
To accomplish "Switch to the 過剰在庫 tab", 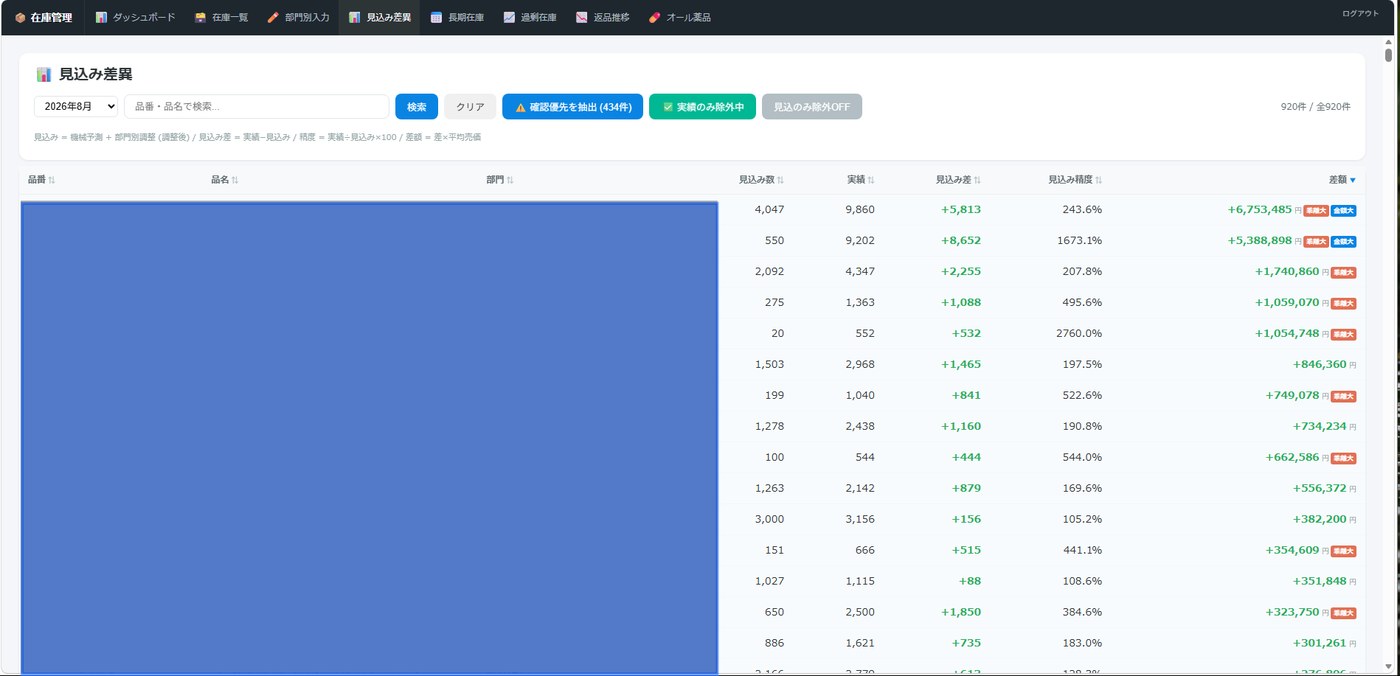I will [x=530, y=18].
